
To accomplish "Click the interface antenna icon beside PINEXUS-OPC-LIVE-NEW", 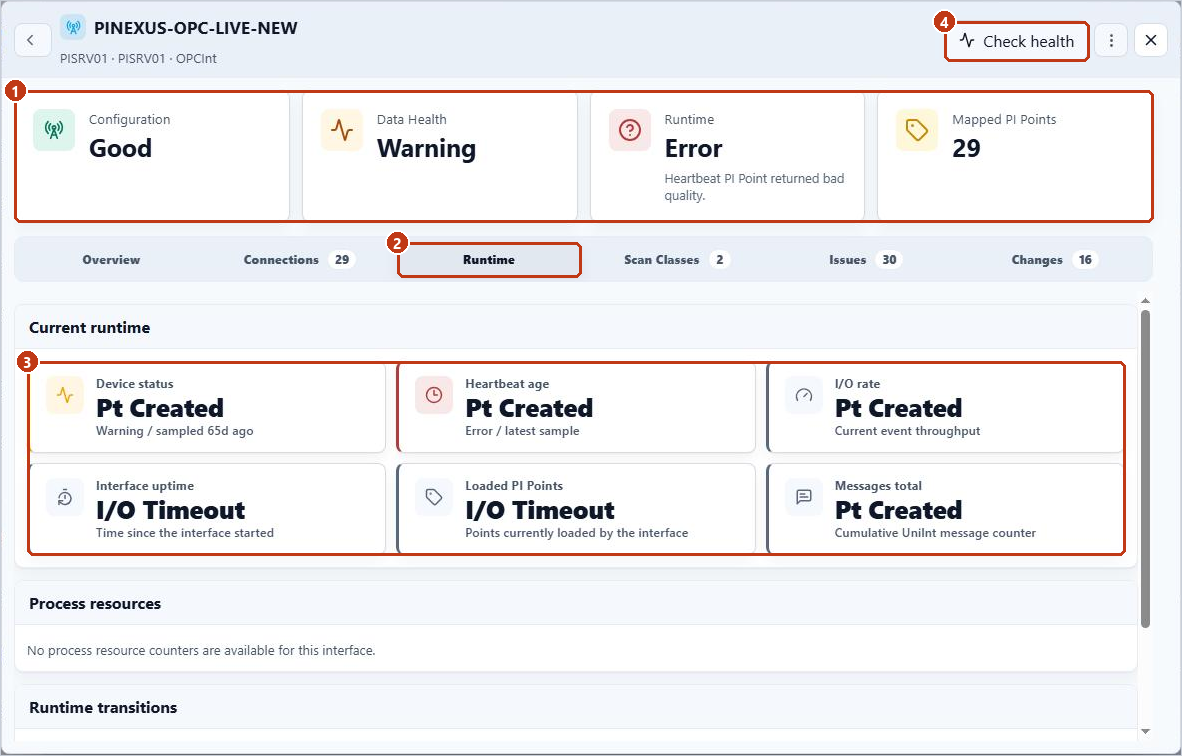I will (x=73, y=28).
